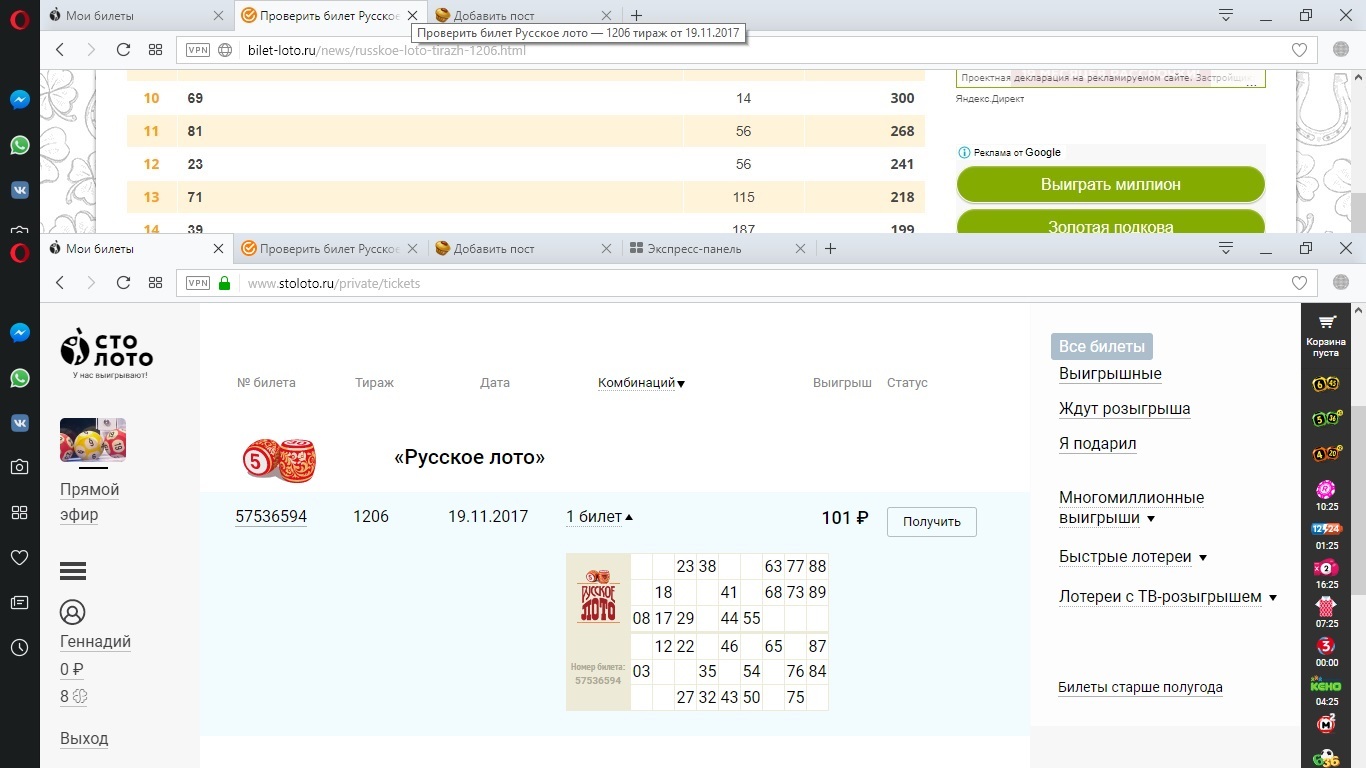Open the hamburger menu in Stoloto sidebar
This screenshot has height=768, width=1366.
73,571
